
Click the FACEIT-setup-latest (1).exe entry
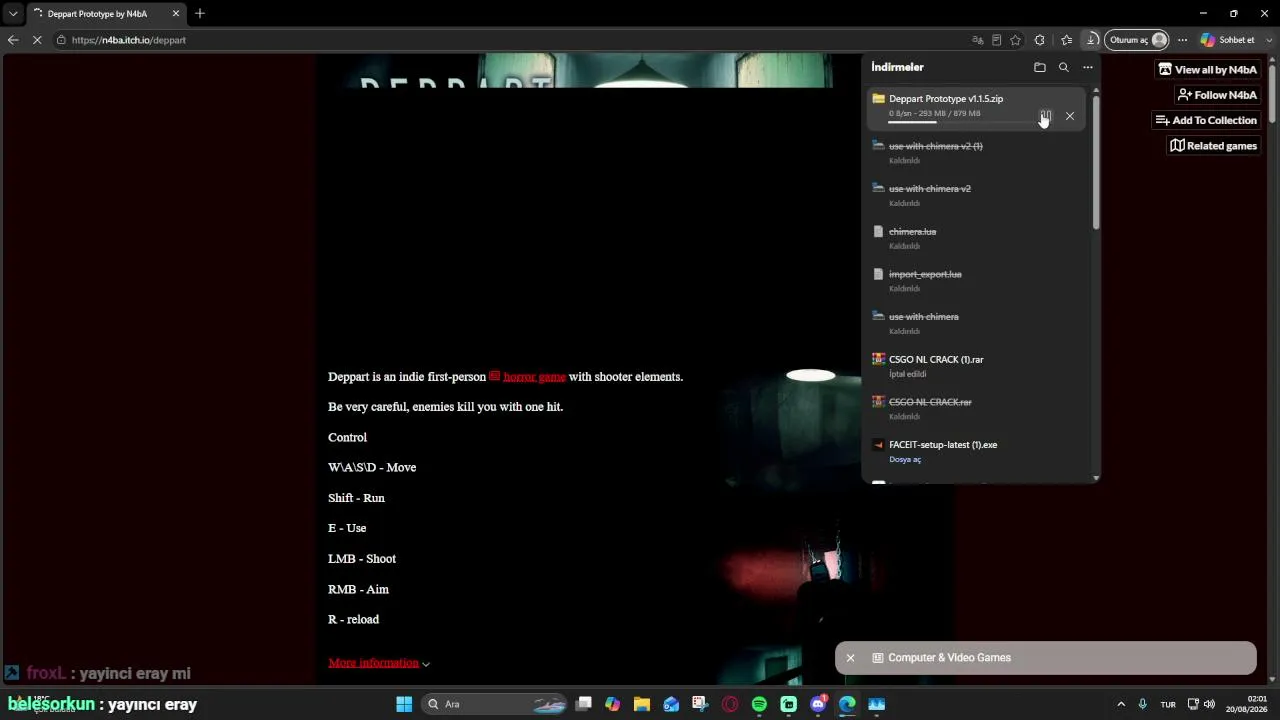(943, 445)
